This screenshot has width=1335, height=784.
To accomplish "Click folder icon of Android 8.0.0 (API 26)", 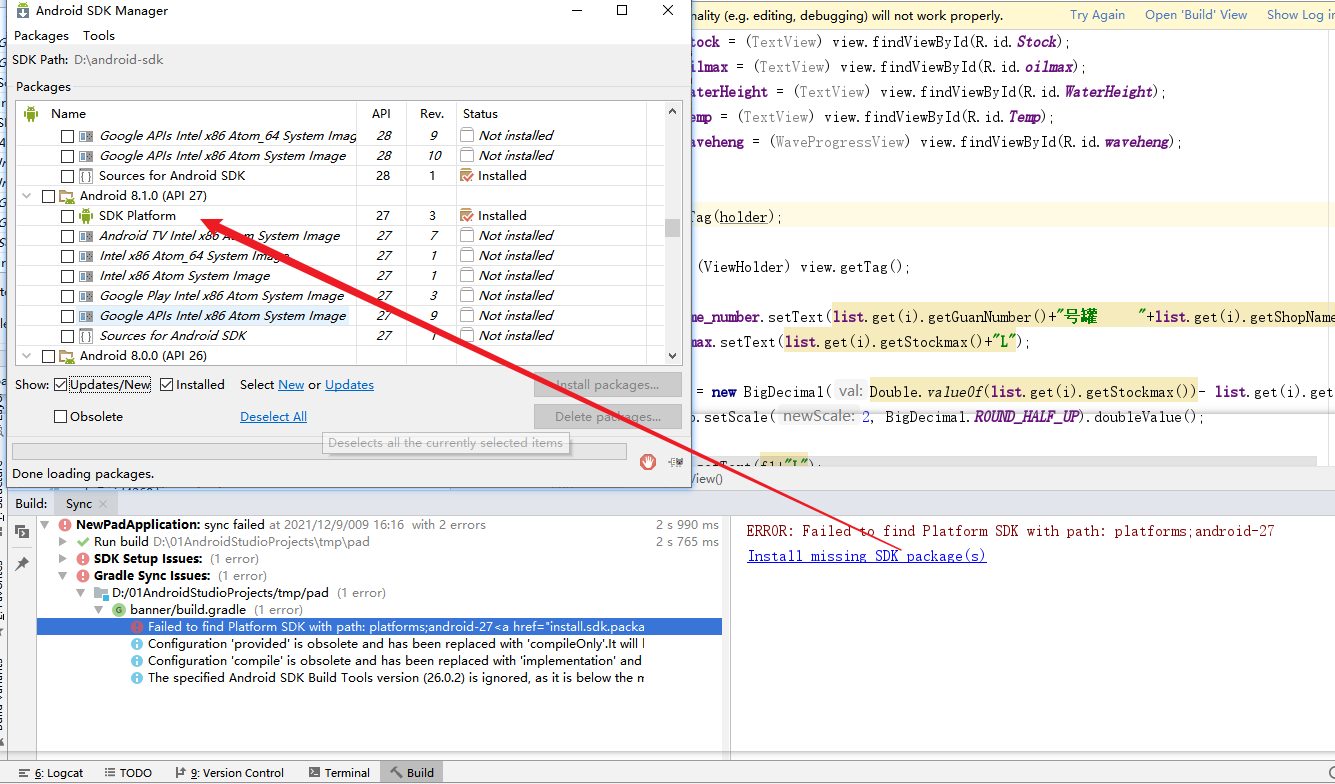I will coord(67,356).
